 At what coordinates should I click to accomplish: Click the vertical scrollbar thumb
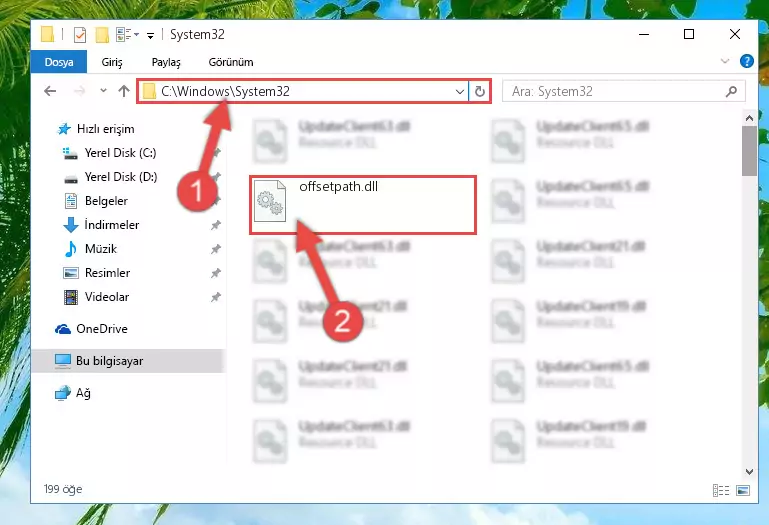[749, 151]
